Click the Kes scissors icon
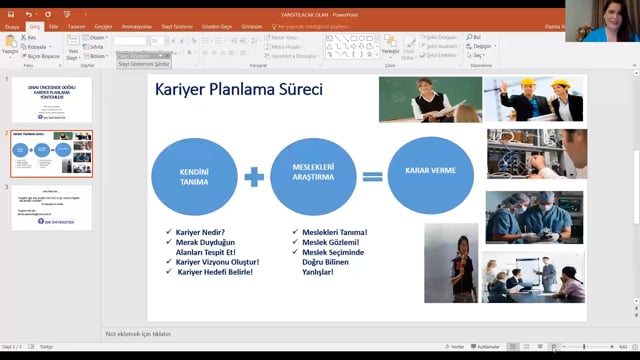The height and width of the screenshot is (360, 640). [x=24, y=37]
